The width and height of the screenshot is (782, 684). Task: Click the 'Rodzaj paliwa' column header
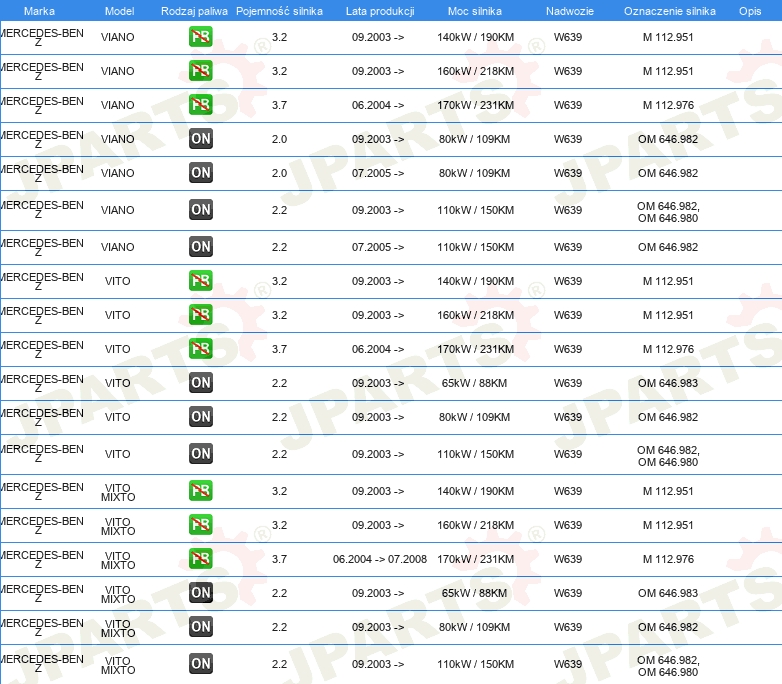tap(194, 11)
